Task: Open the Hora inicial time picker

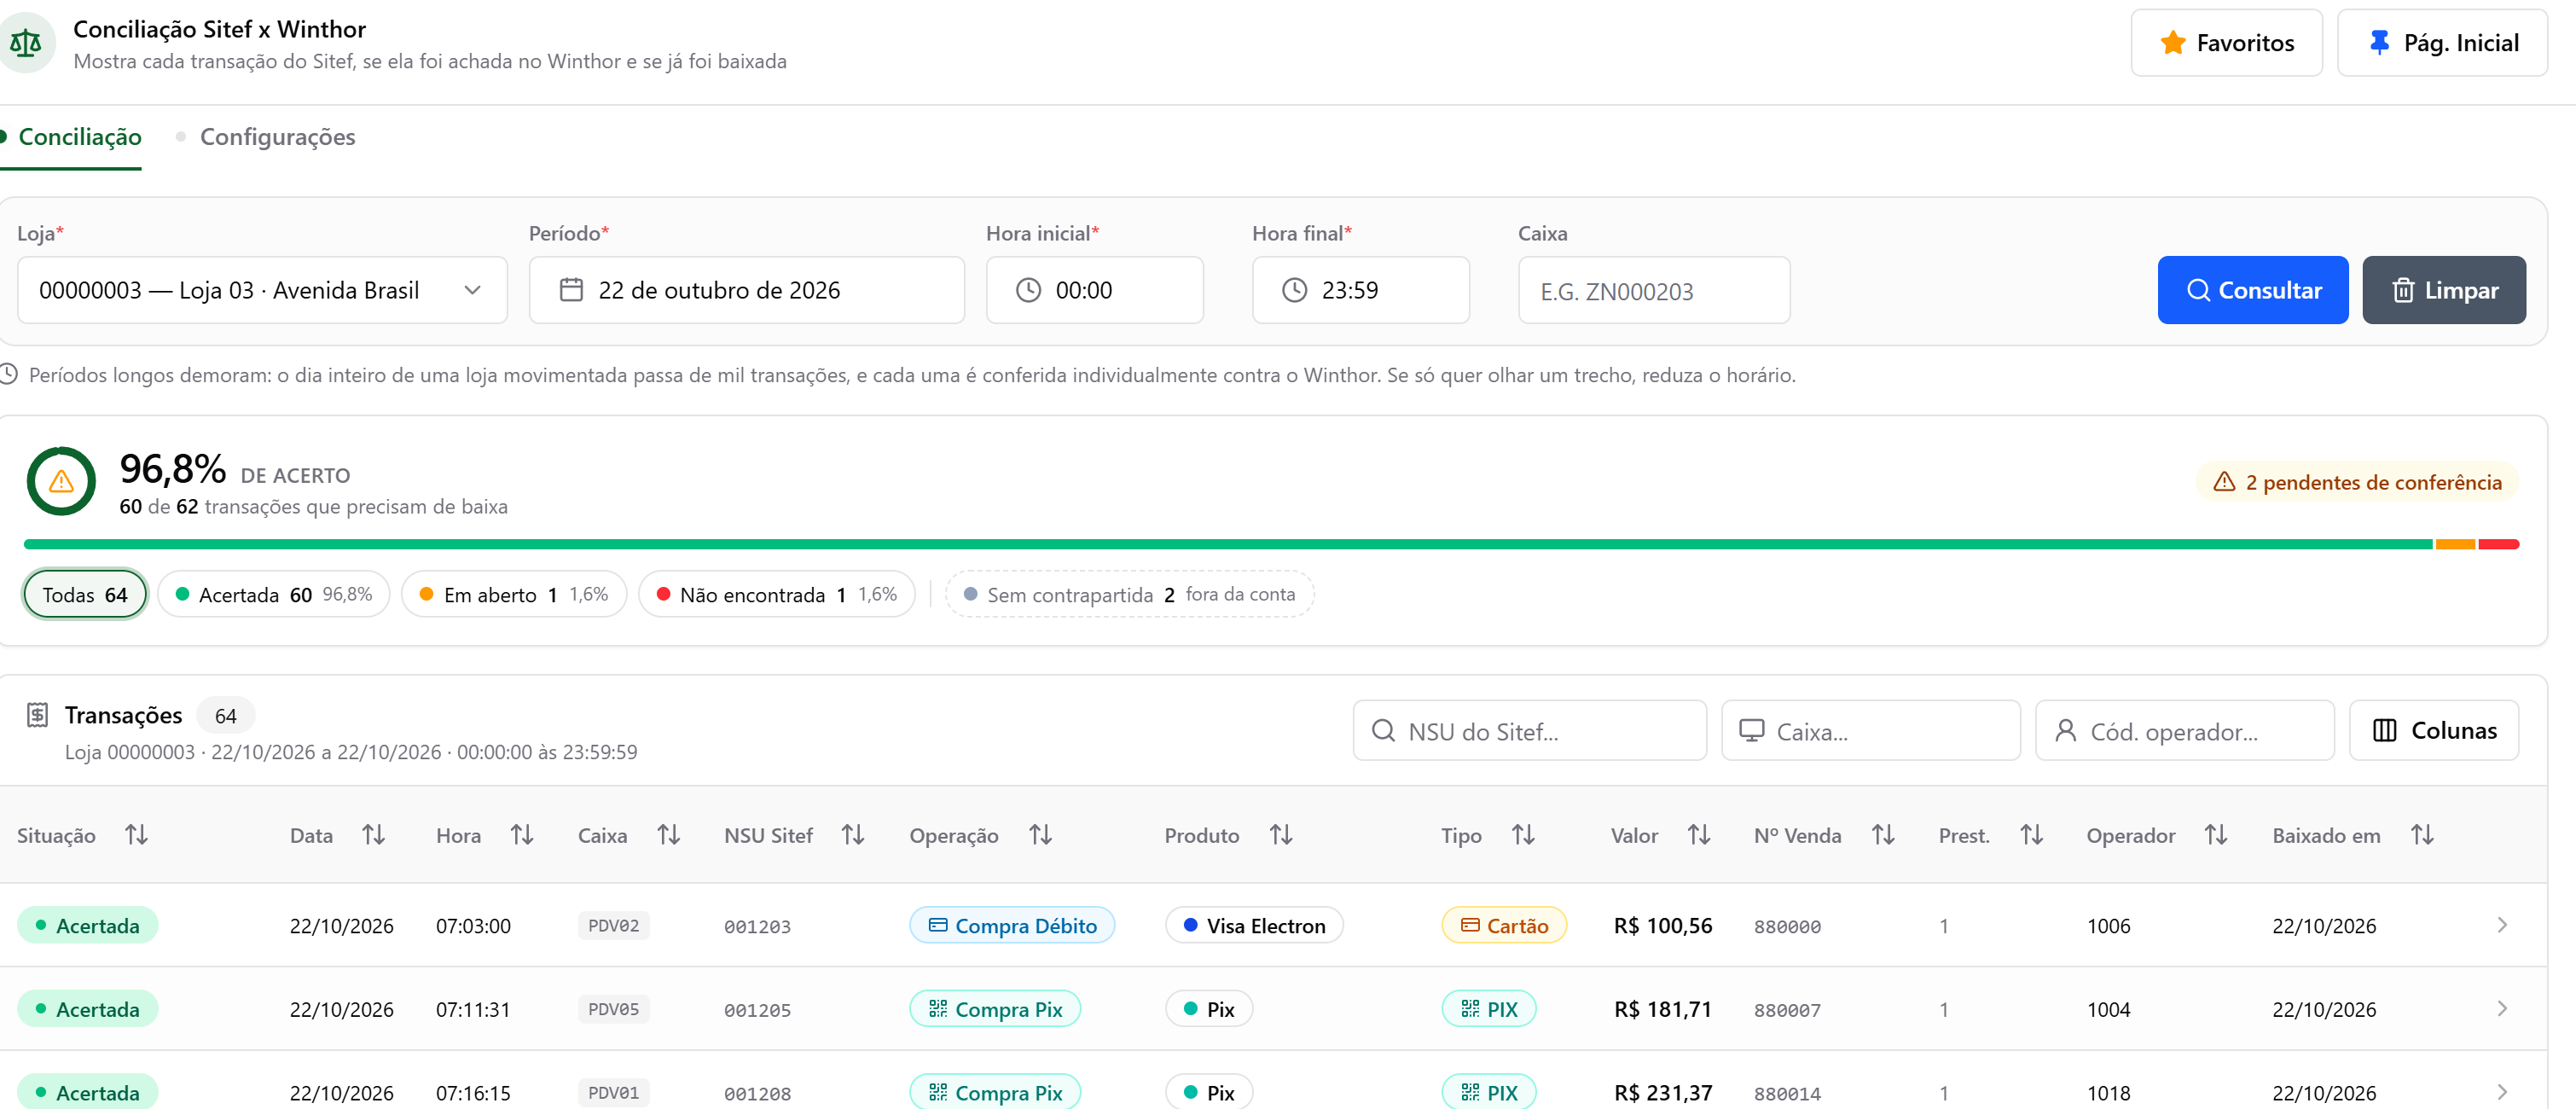Action: coord(1094,290)
